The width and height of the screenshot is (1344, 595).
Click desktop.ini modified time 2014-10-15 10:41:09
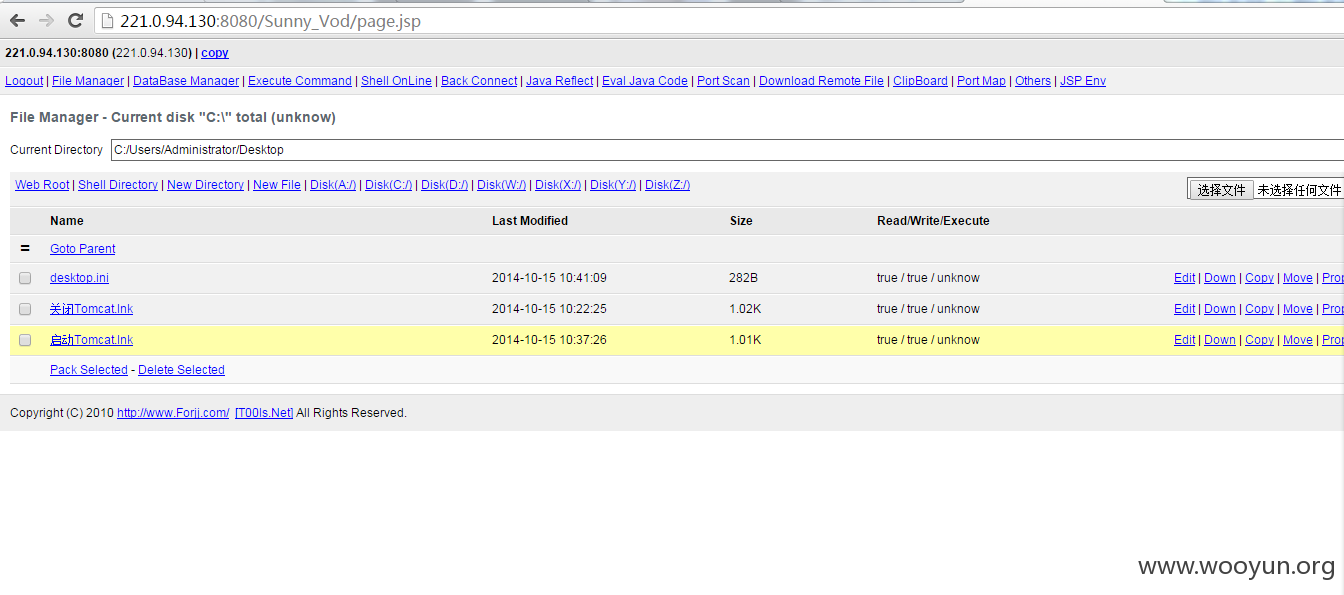coord(549,278)
